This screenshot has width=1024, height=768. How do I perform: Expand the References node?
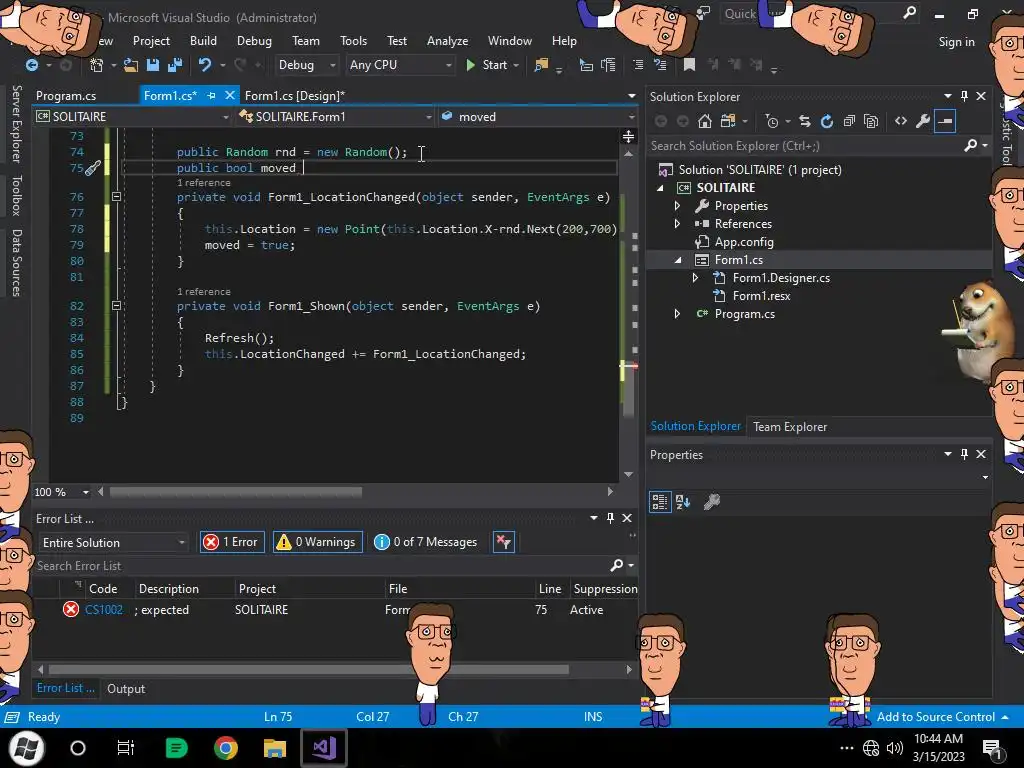(677, 223)
